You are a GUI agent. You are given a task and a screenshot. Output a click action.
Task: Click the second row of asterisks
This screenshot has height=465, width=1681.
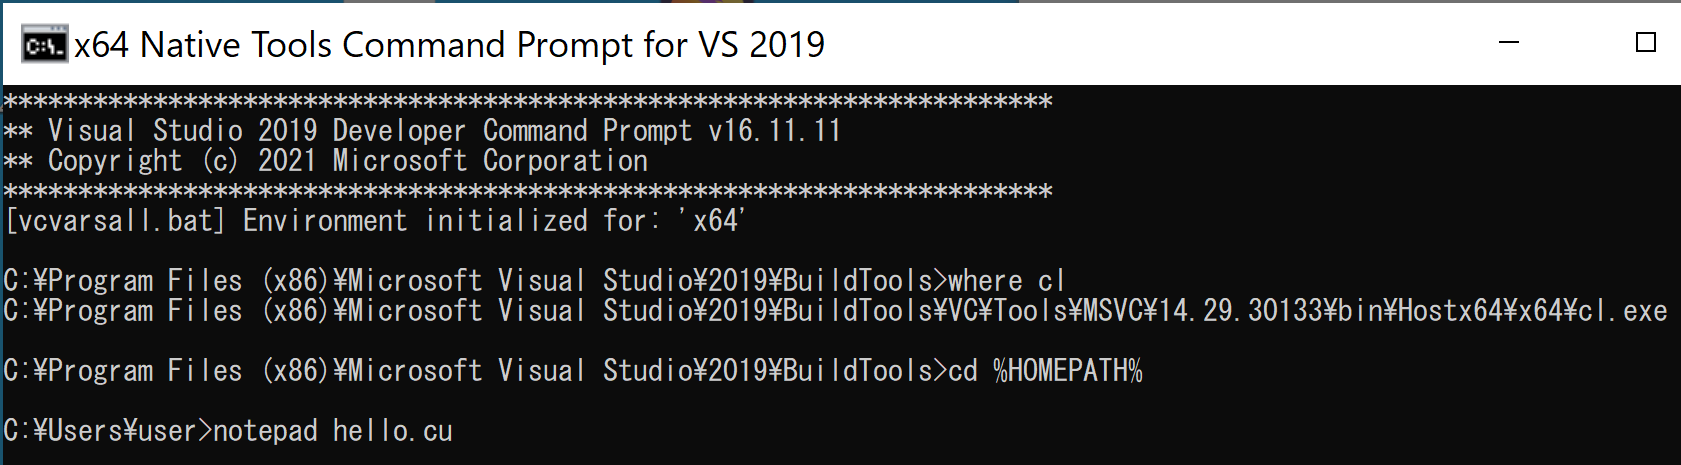click(x=528, y=191)
